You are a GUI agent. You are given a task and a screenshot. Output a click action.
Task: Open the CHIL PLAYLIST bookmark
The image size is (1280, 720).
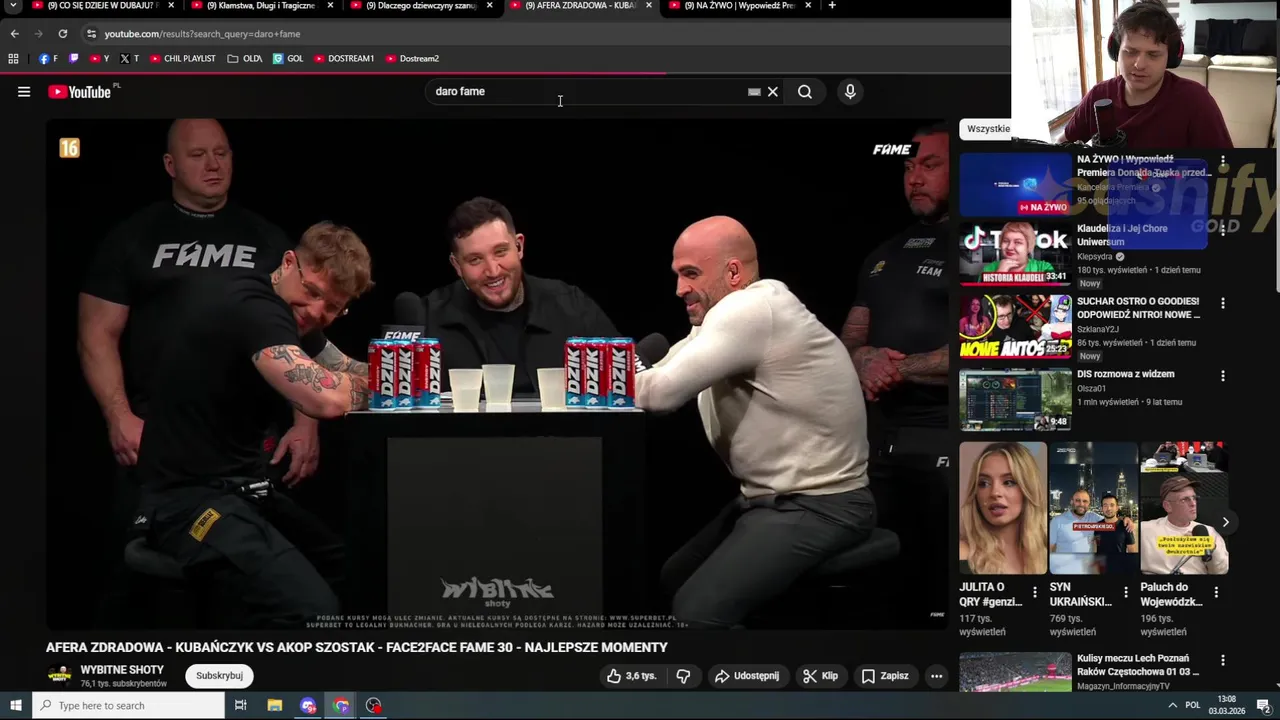[182, 59]
